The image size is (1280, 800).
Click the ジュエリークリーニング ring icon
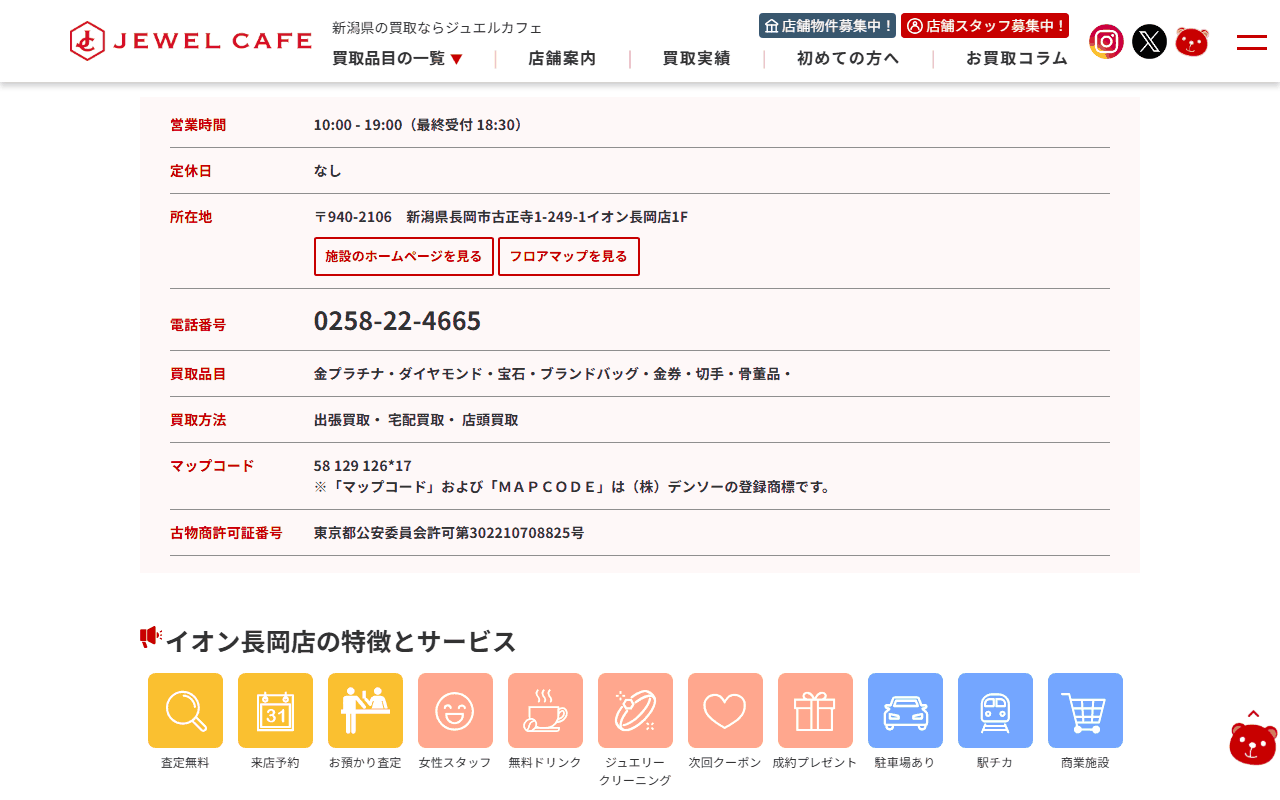click(x=635, y=710)
